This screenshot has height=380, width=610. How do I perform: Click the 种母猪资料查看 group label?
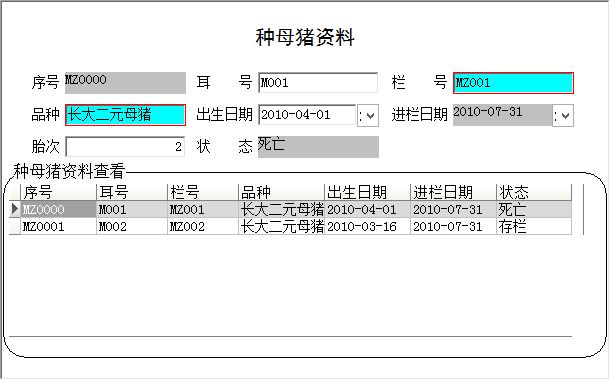point(69,171)
